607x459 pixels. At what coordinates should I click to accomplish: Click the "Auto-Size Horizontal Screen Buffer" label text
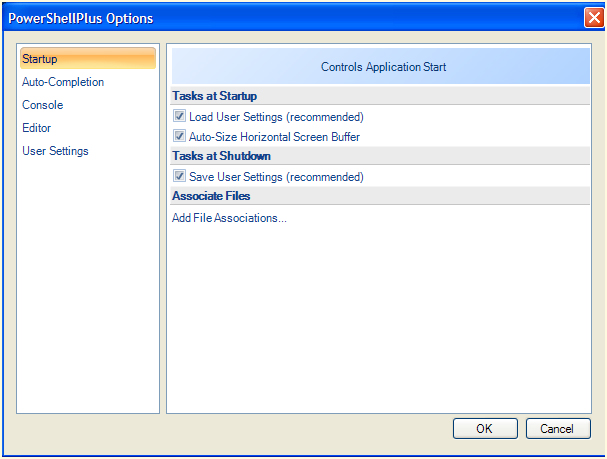[274, 137]
